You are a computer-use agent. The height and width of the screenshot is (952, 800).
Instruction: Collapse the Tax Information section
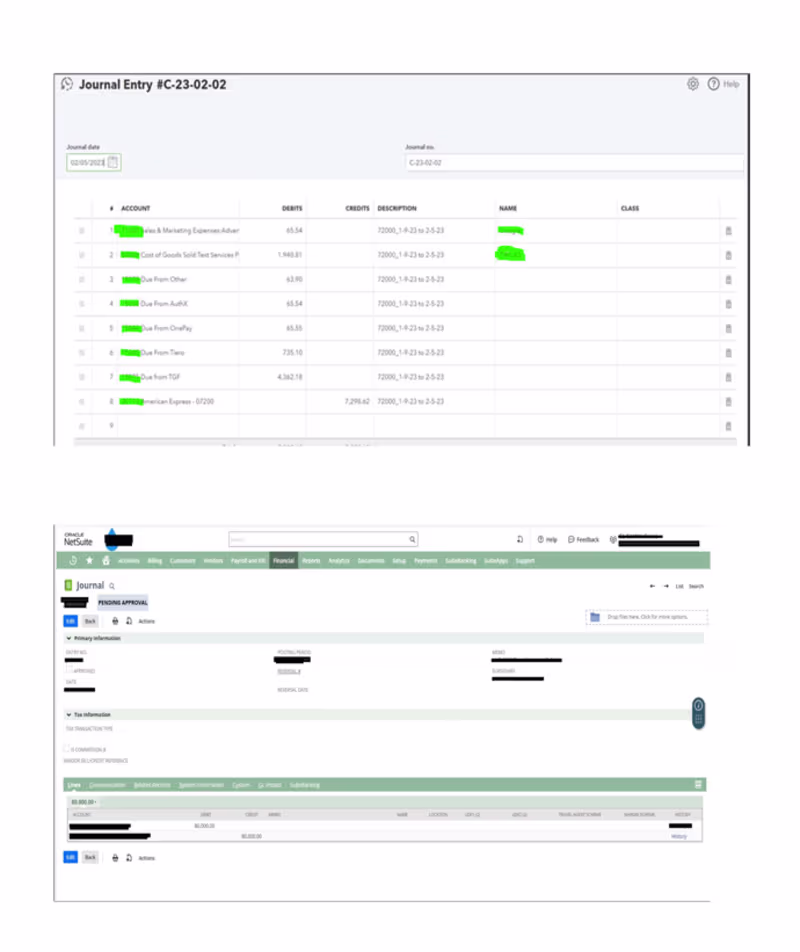(x=68, y=714)
